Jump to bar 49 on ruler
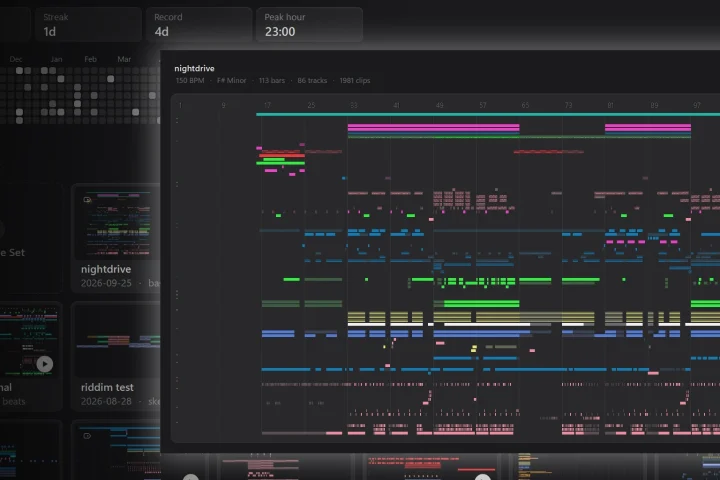720x480 pixels. (439, 105)
